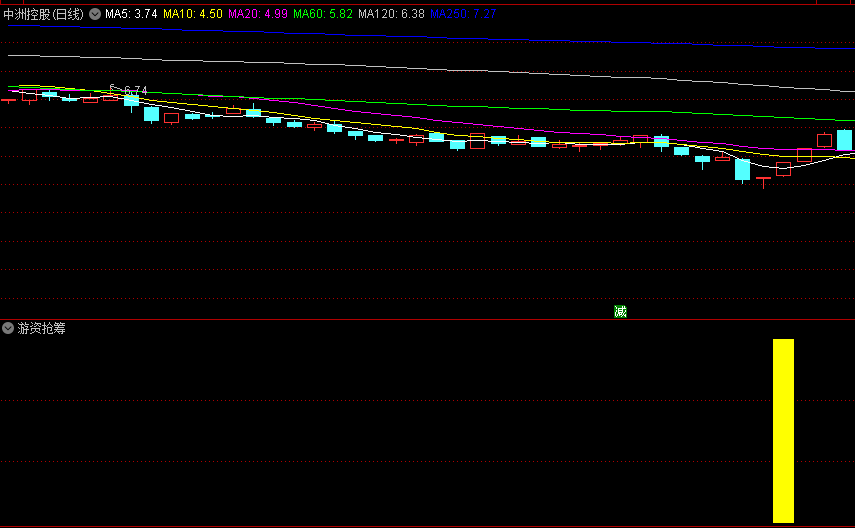Select the magenta MA20: 4.99 label
Viewport: 855px width, 528px height.
[258, 14]
